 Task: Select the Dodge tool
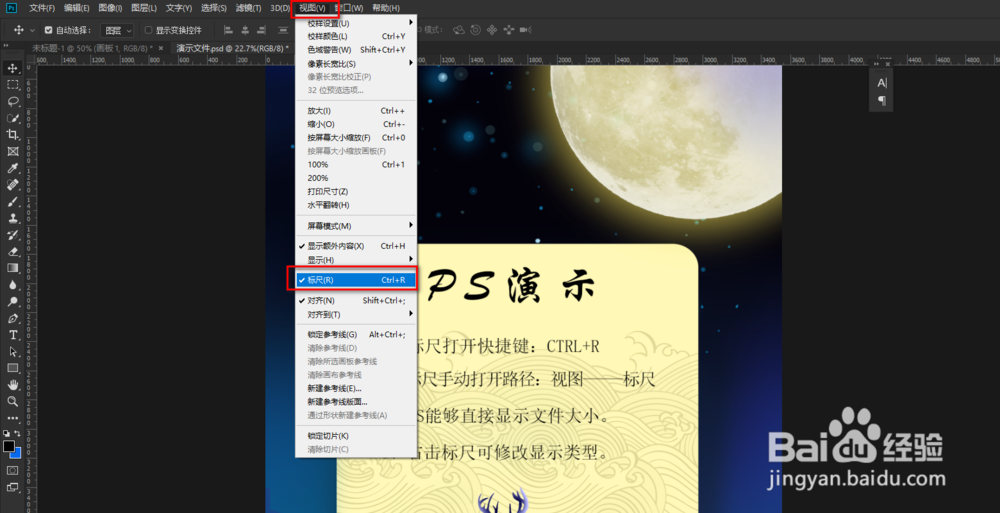(x=13, y=301)
